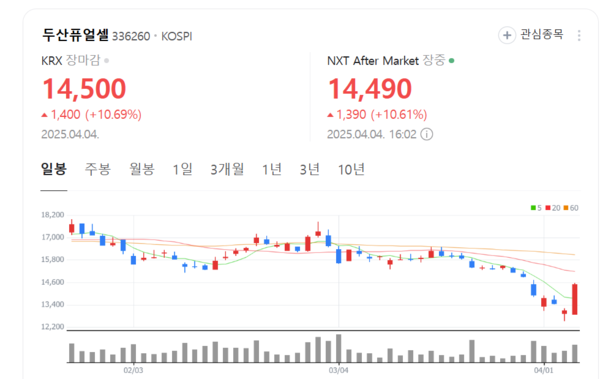Switch to the 주봉 weekly tab
600x379 pixels.
98,169
